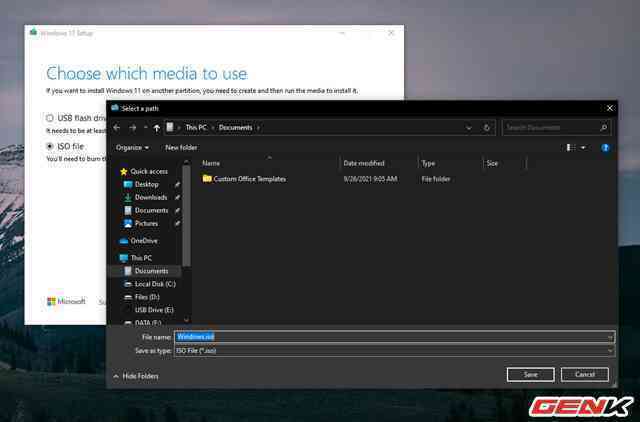Viewport: 640px width, 422px height.
Task: Sort by the Size column
Action: tap(492, 163)
